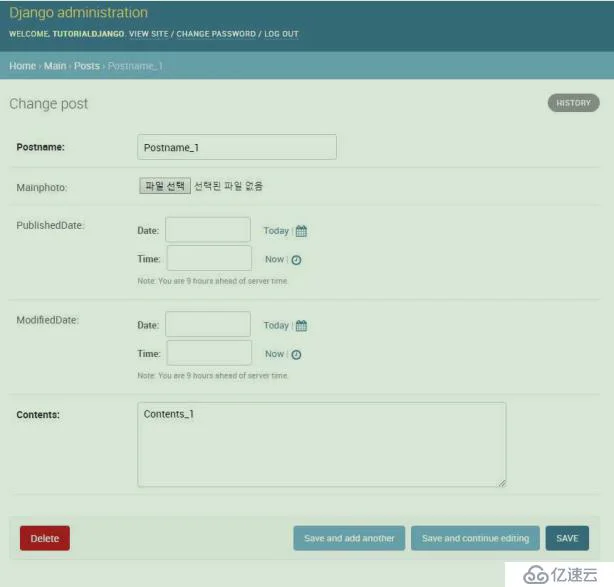Open ModifiedDate clock time picker icon
614x587 pixels.
[296, 354]
